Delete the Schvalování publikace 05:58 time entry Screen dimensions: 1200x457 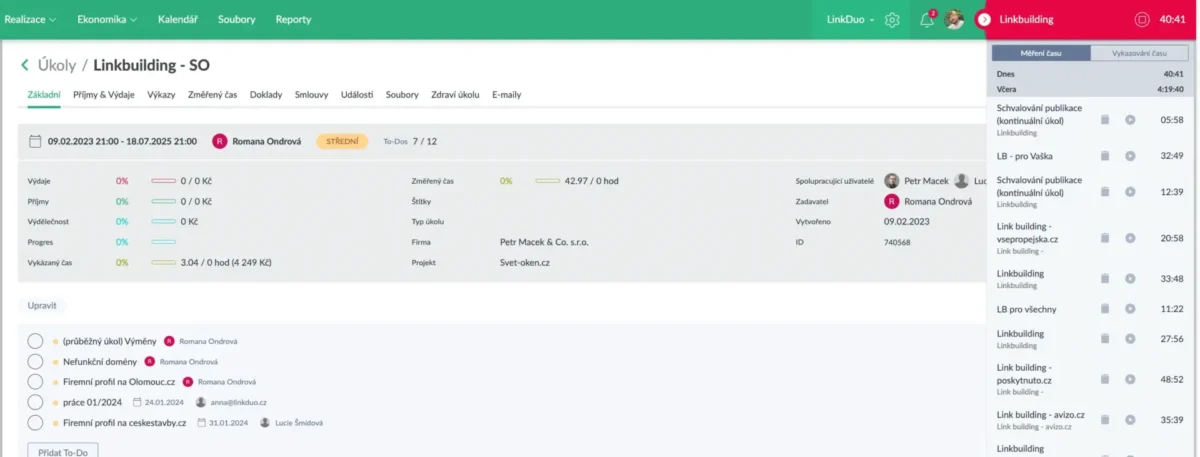[x=1105, y=119]
